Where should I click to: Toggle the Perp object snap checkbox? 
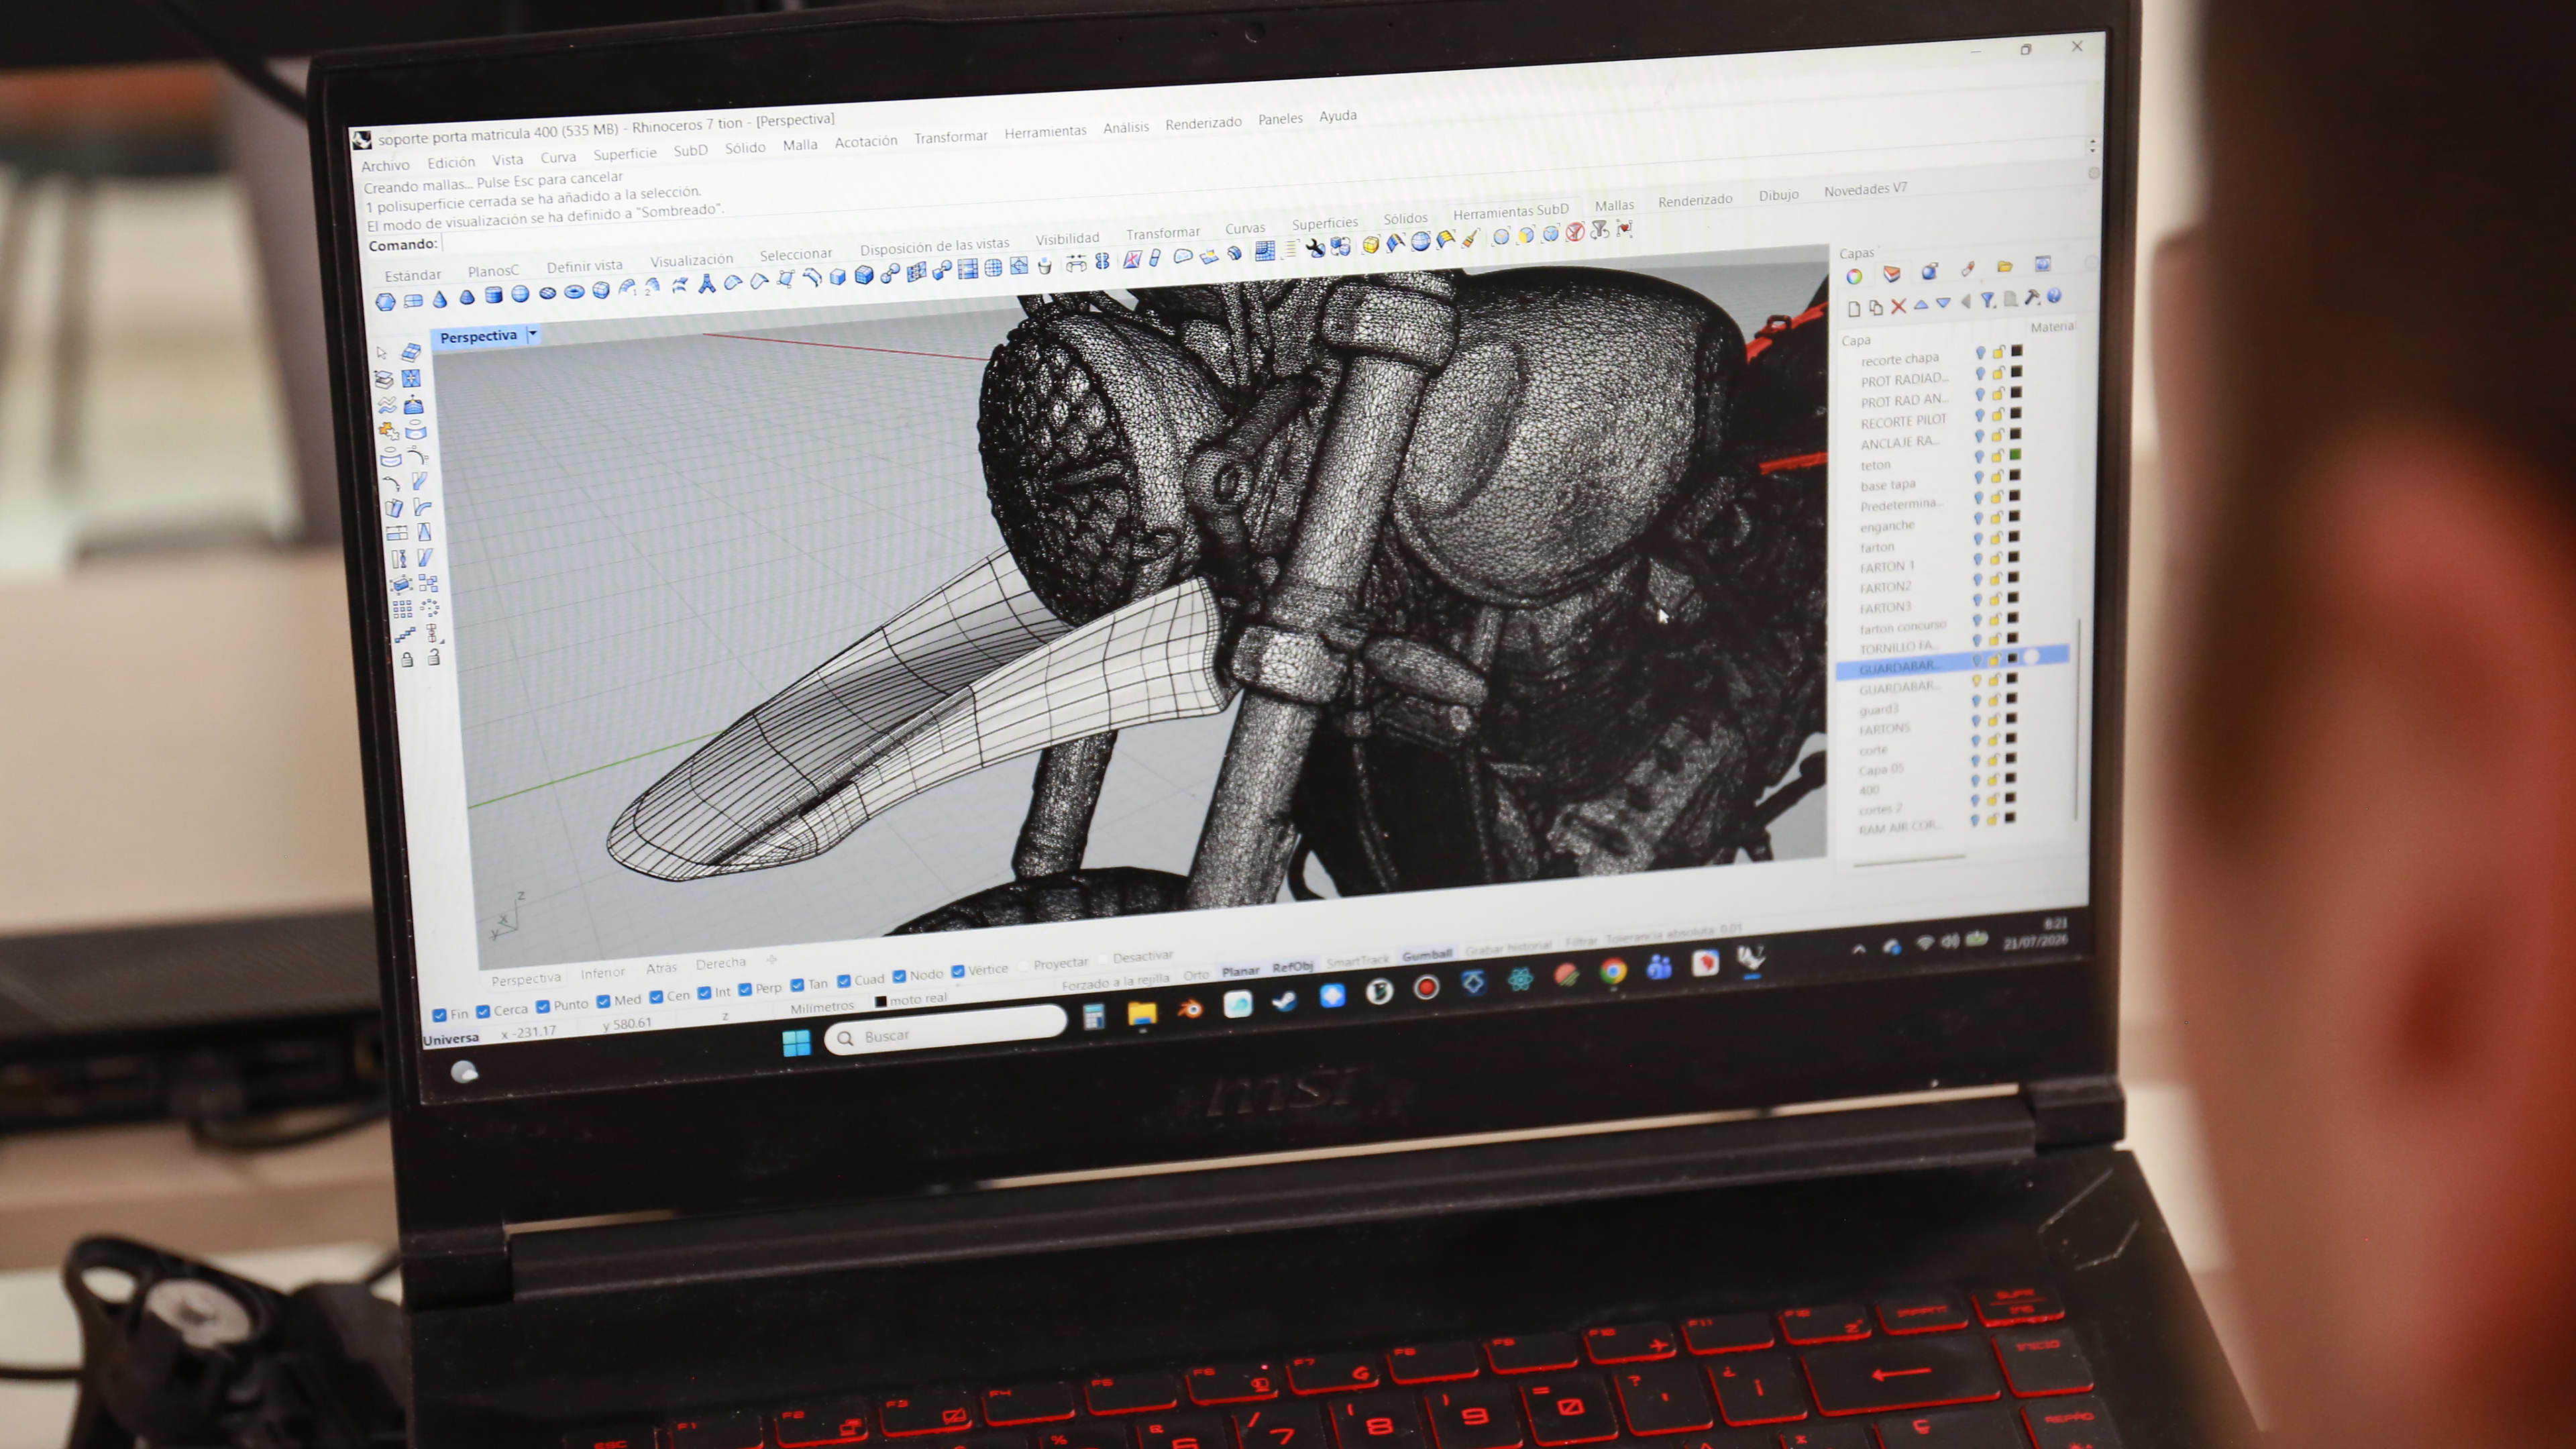(744, 990)
